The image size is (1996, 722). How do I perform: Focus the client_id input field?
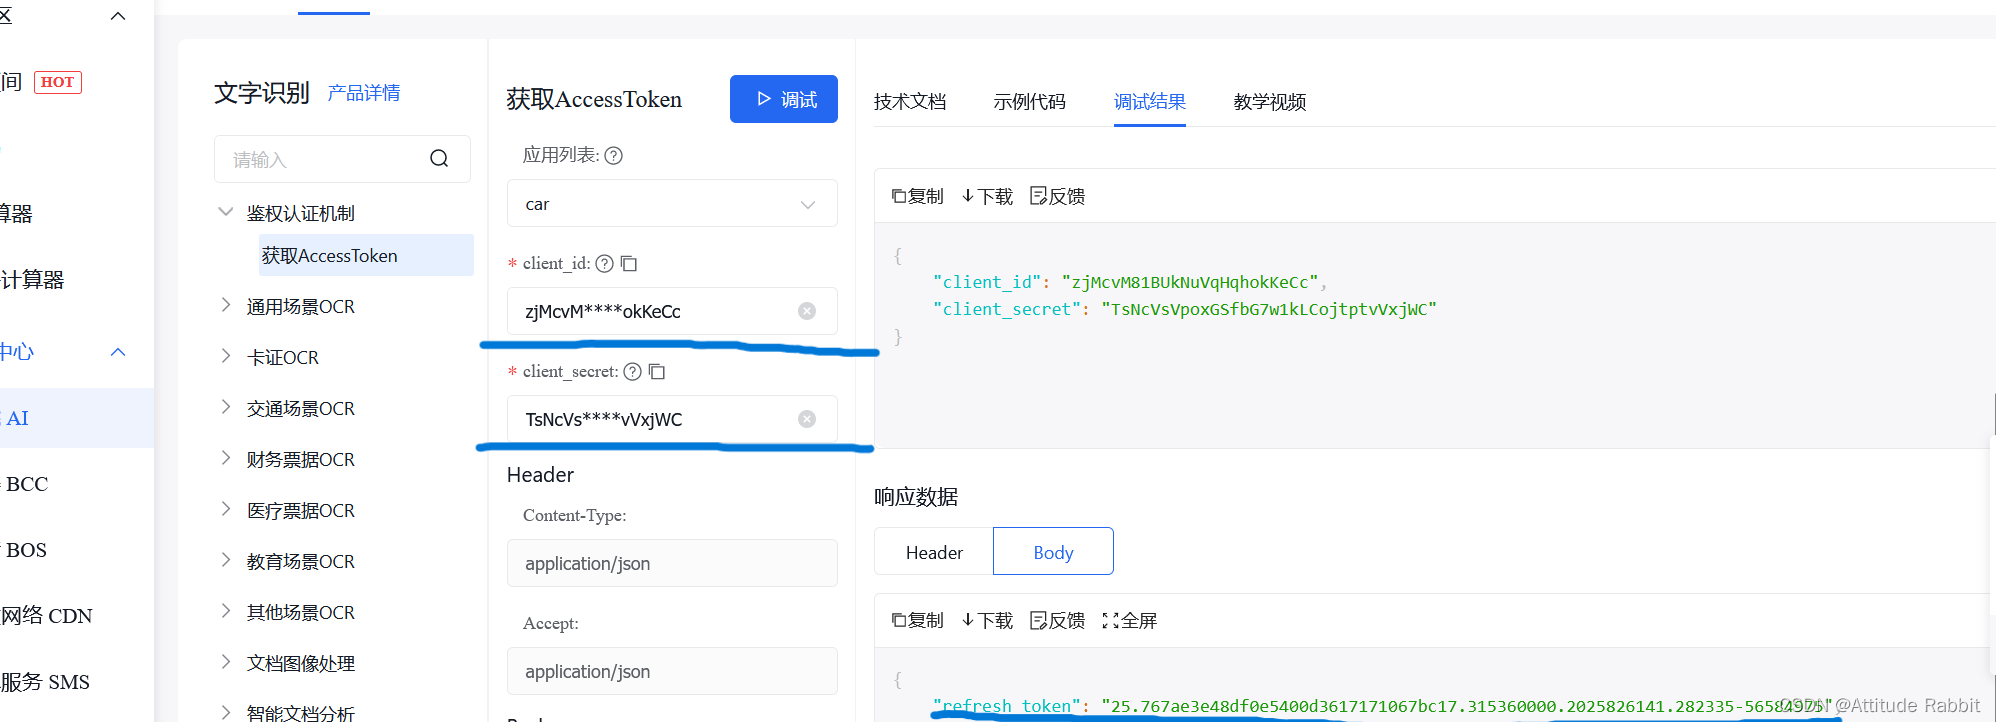click(x=672, y=311)
